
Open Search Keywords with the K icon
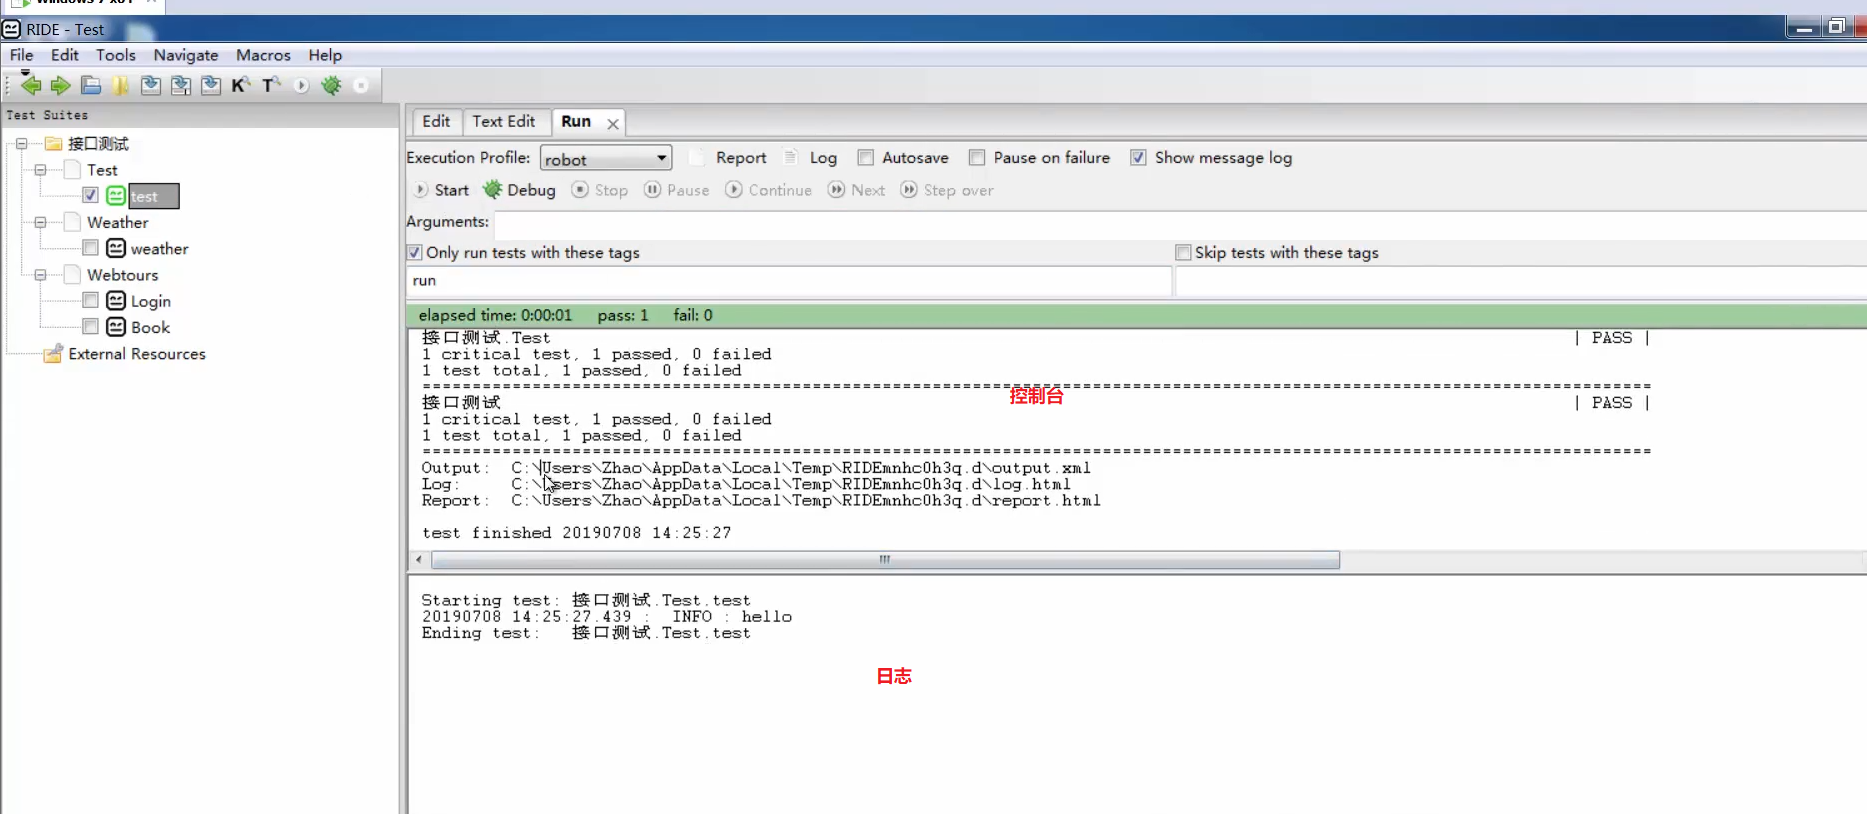coord(241,85)
